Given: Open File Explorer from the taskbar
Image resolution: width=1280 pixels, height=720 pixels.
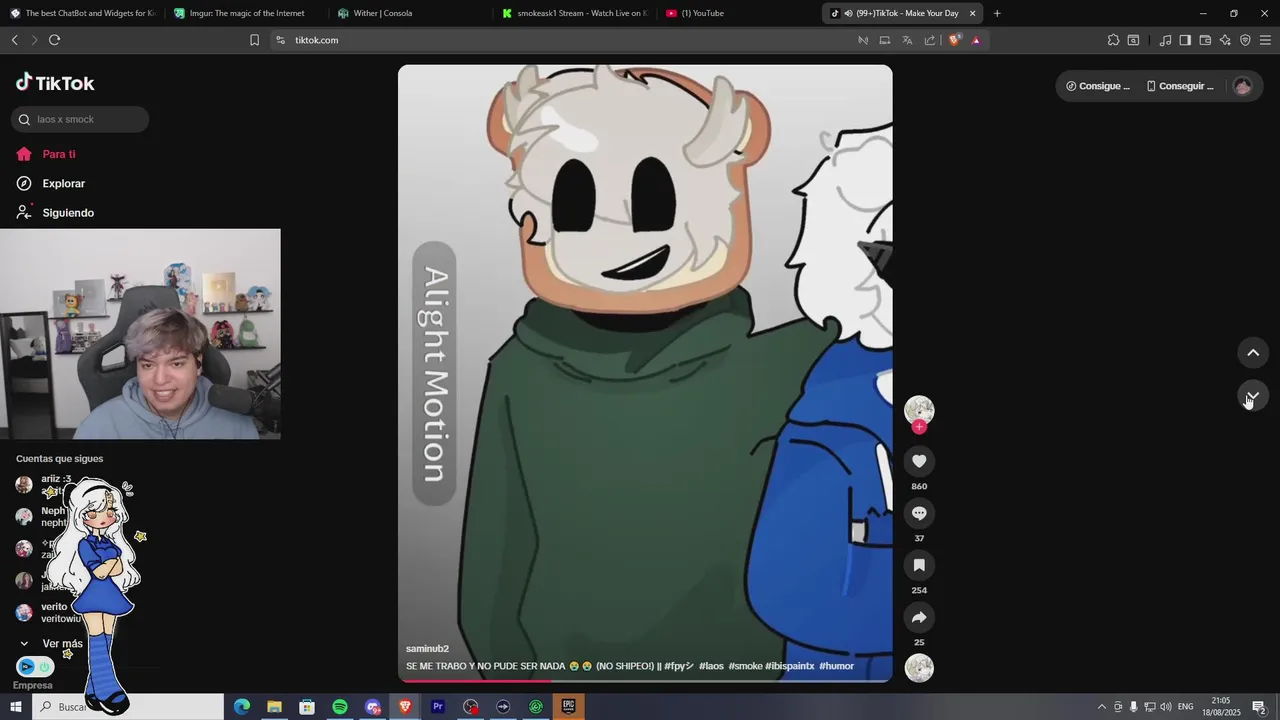Looking at the screenshot, I should point(274,707).
